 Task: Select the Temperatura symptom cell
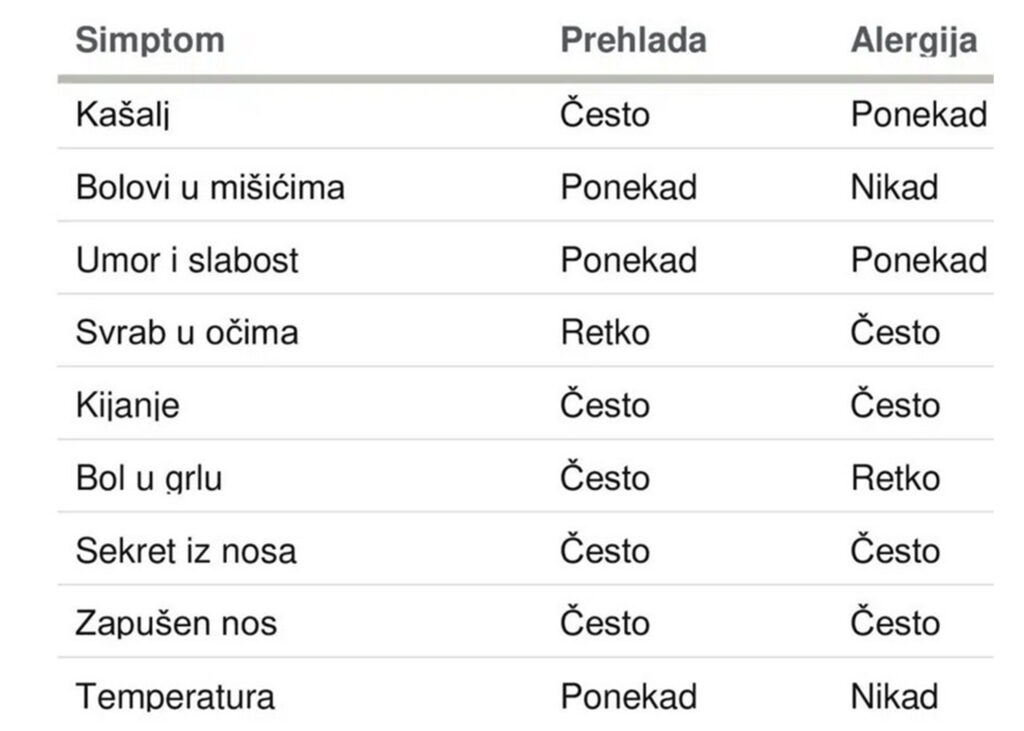click(x=175, y=696)
